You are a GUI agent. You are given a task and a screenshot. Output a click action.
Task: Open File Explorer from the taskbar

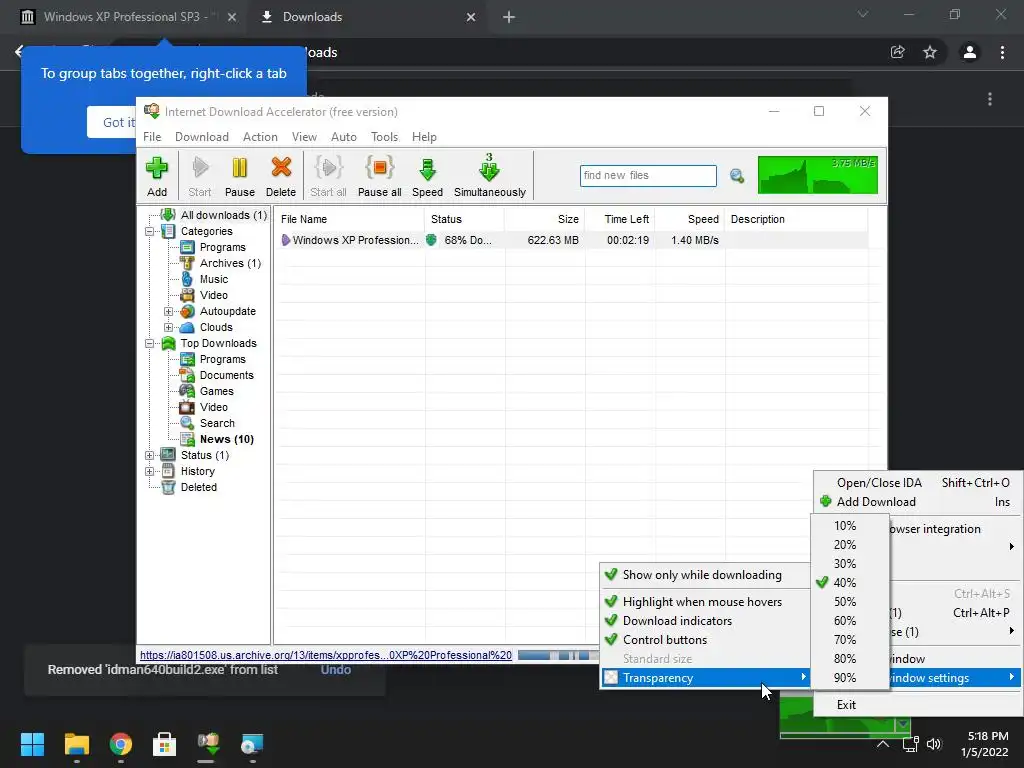point(76,744)
